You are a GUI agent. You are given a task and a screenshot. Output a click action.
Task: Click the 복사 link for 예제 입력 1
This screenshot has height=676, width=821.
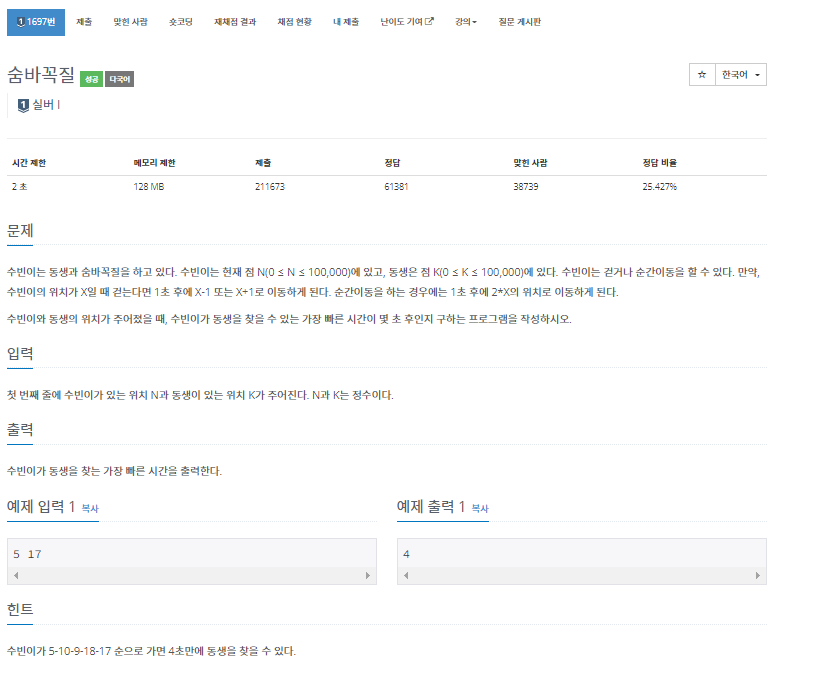90,508
